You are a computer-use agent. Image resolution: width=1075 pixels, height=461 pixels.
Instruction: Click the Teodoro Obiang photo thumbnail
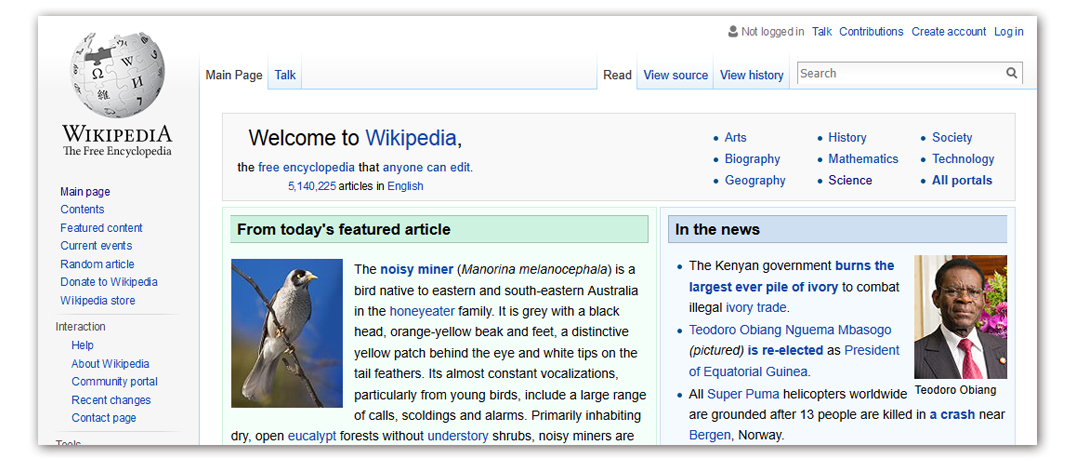tap(961, 317)
